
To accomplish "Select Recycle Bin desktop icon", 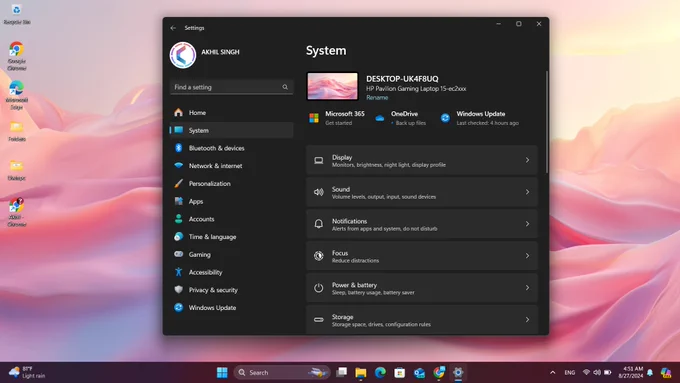I will 16,14.
